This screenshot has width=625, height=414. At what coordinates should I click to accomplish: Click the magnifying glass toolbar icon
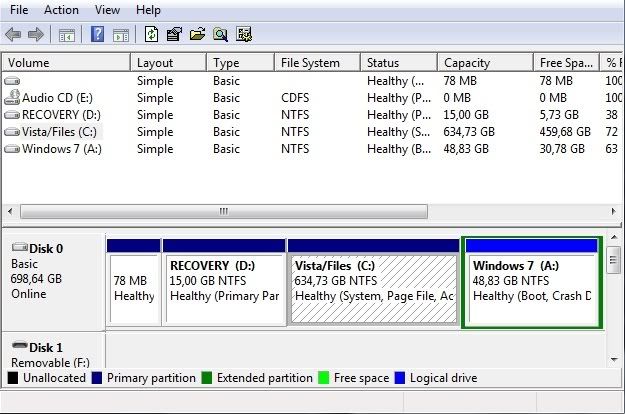[x=220, y=34]
